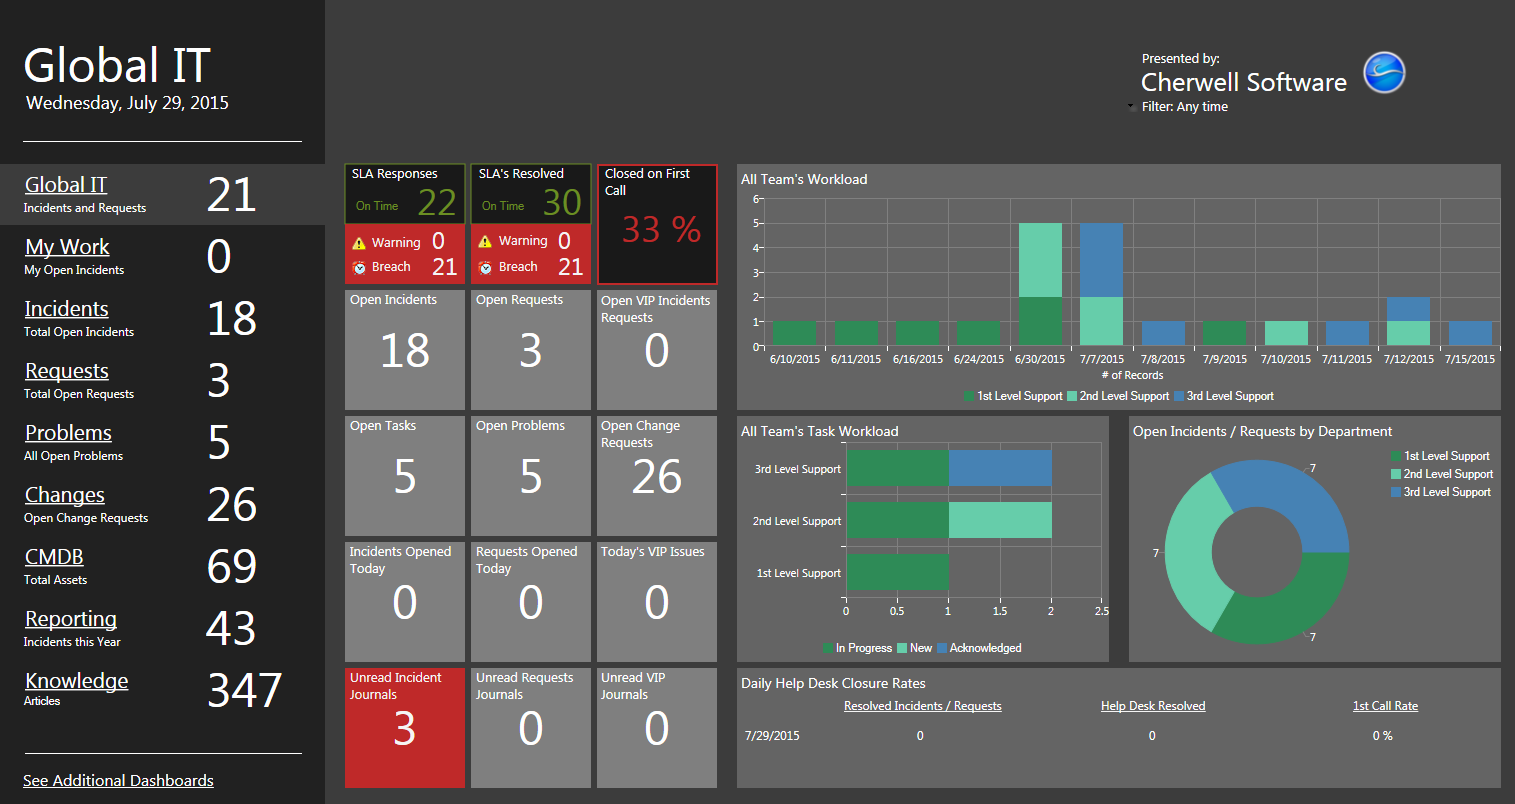
Task: Go to Incidents in the sidebar
Action: [67, 309]
